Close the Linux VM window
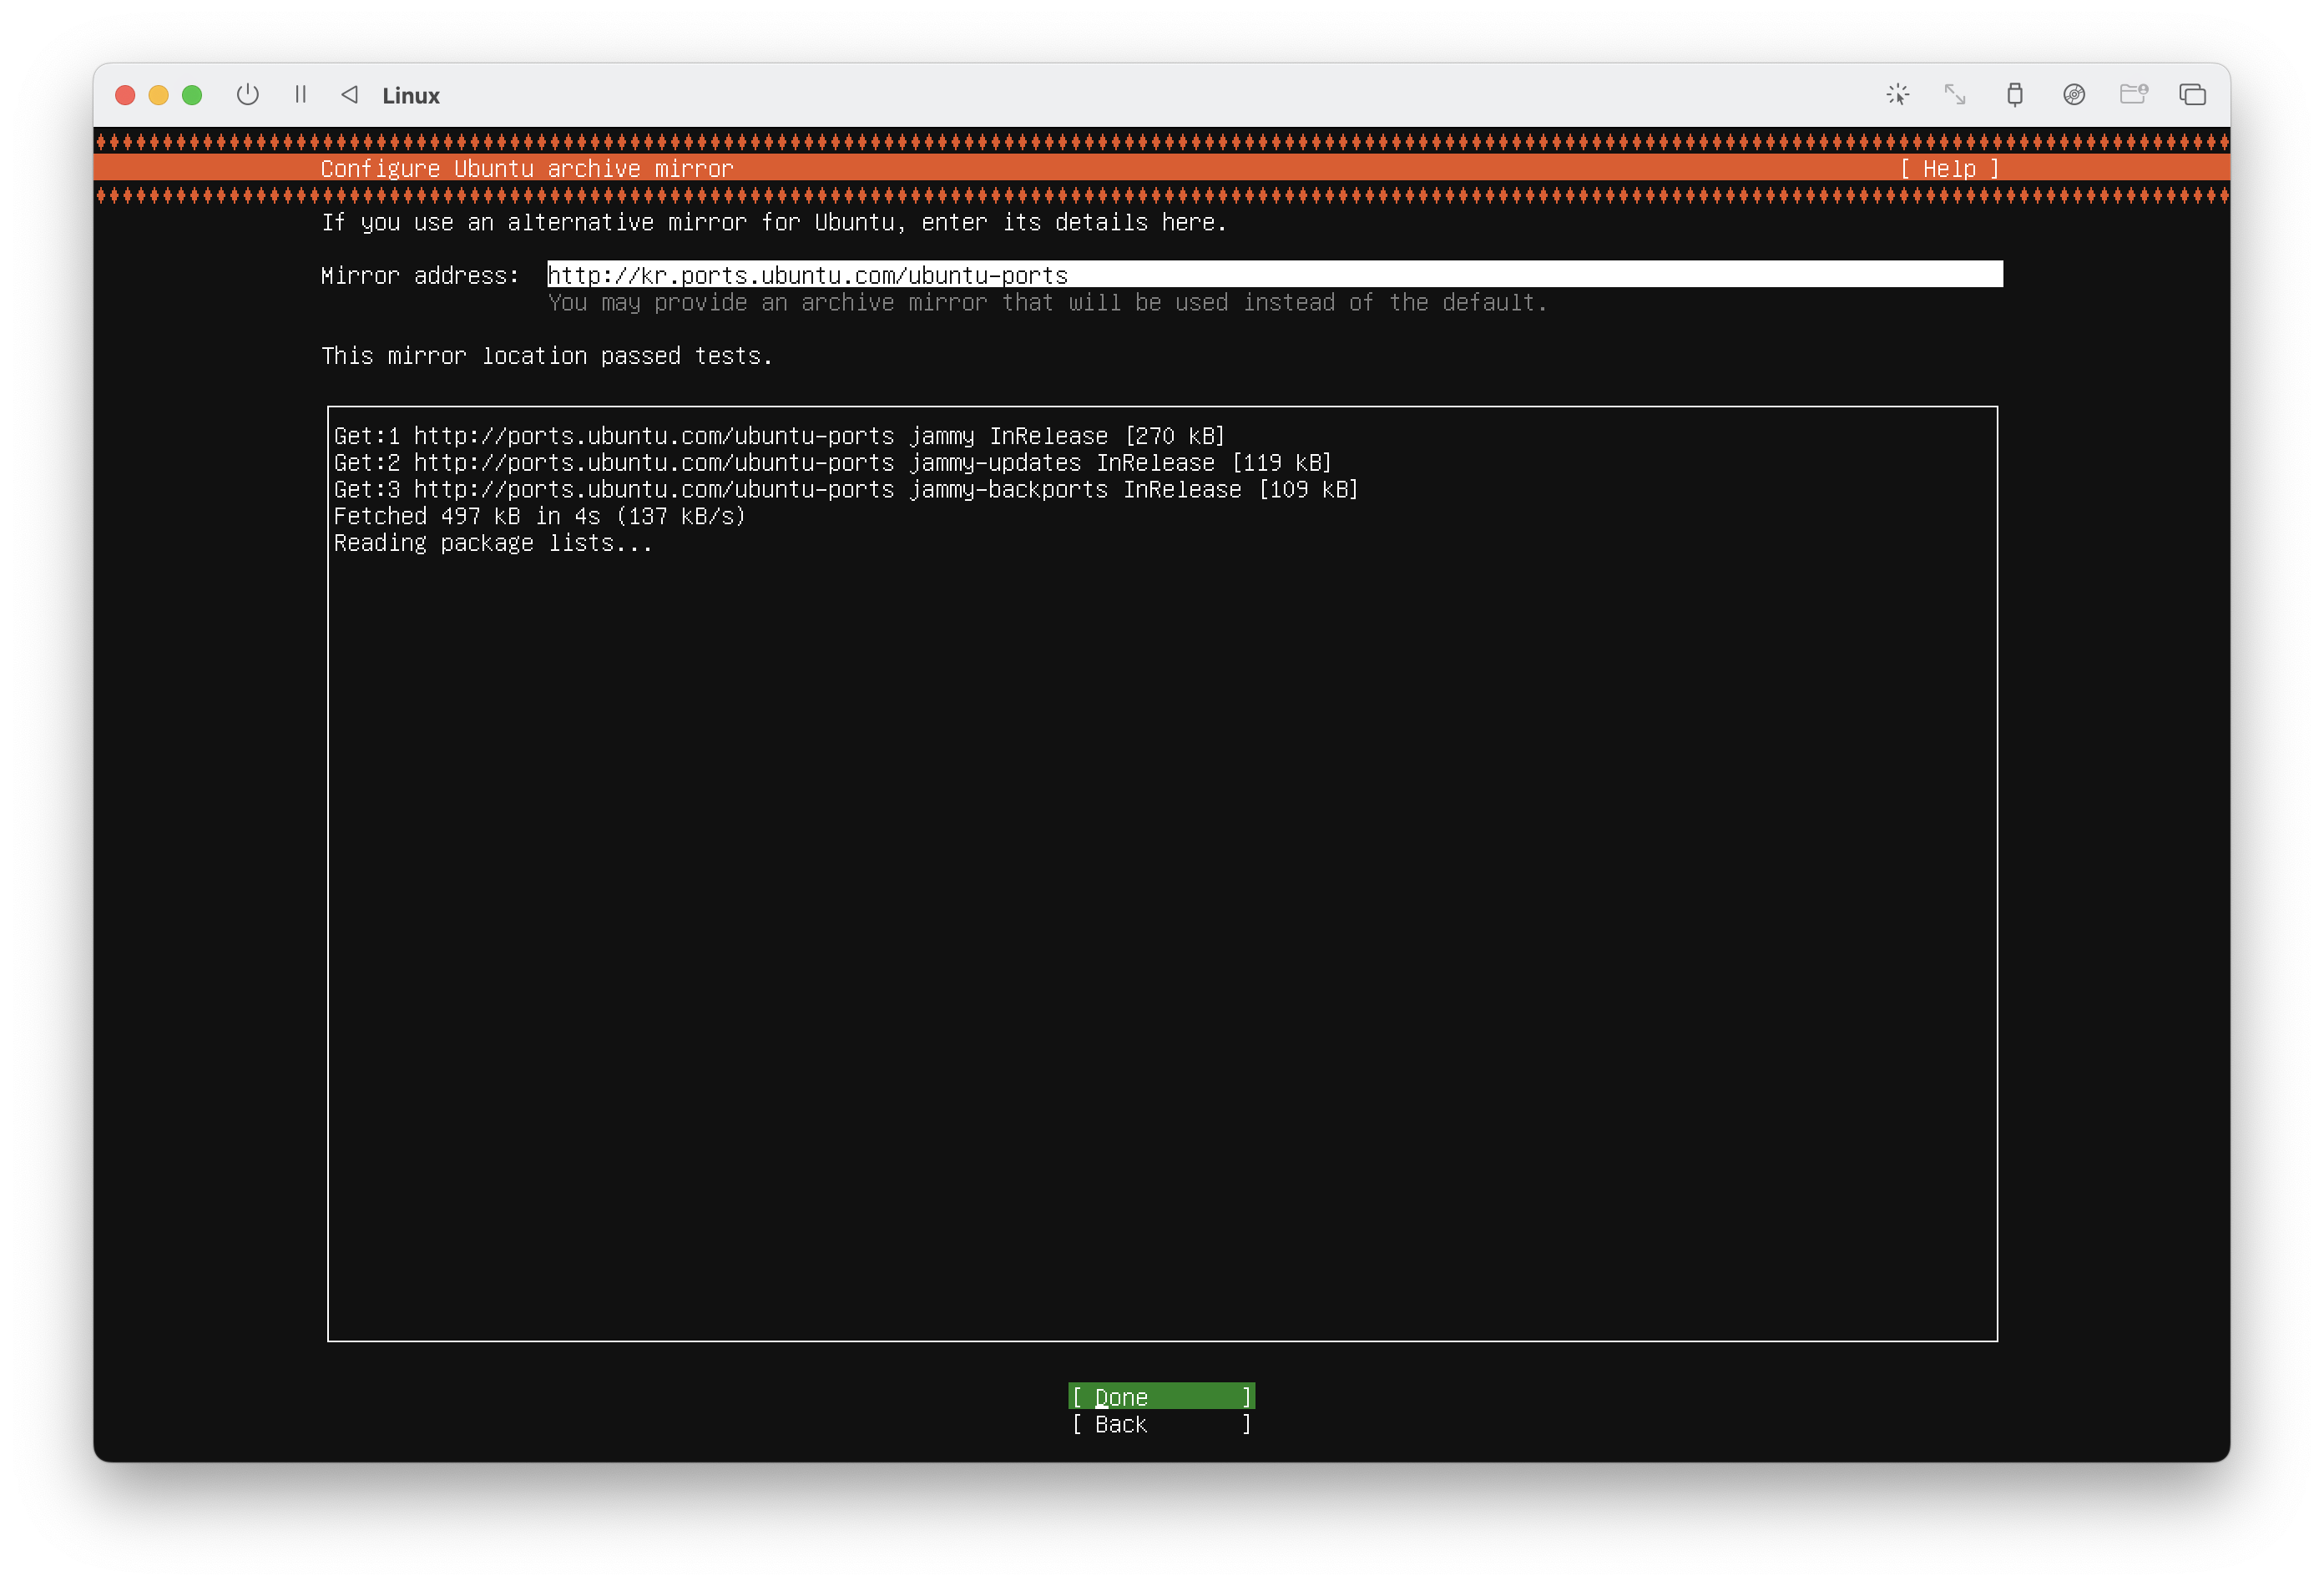Screen dimensions: 2324x1586 (x=125, y=95)
